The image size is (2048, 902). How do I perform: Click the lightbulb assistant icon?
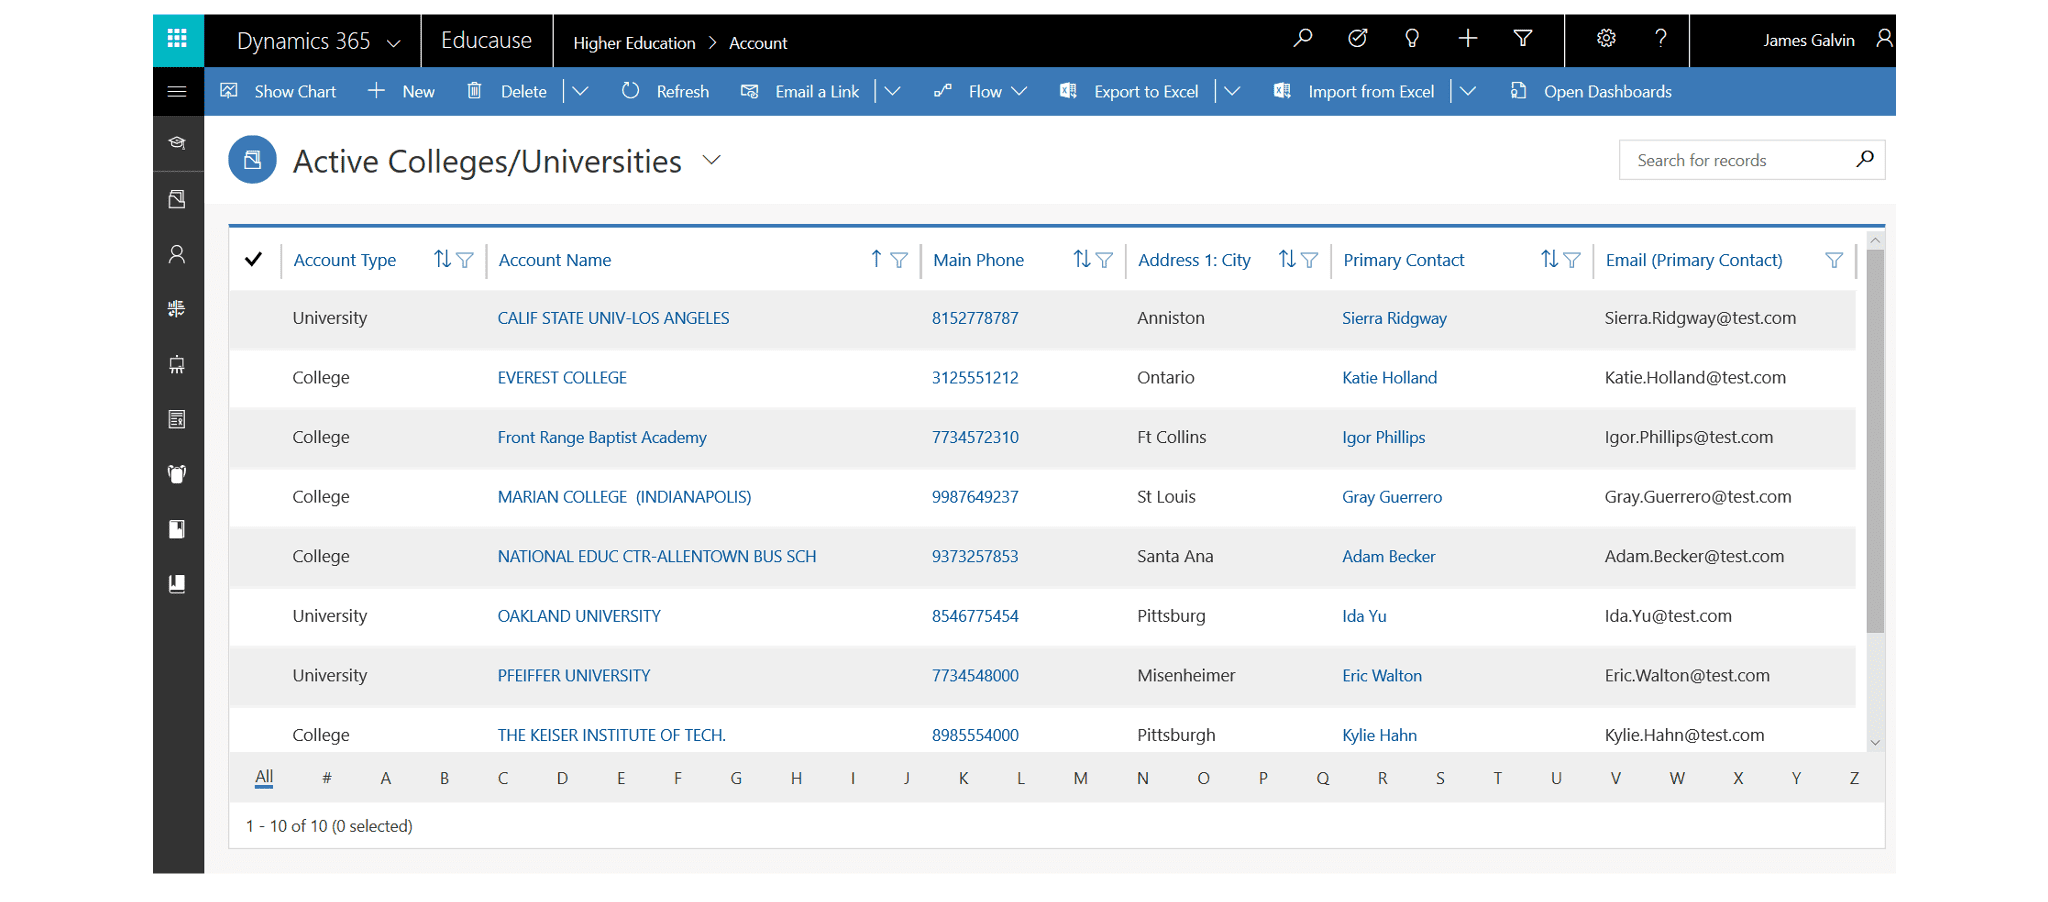[x=1412, y=39]
